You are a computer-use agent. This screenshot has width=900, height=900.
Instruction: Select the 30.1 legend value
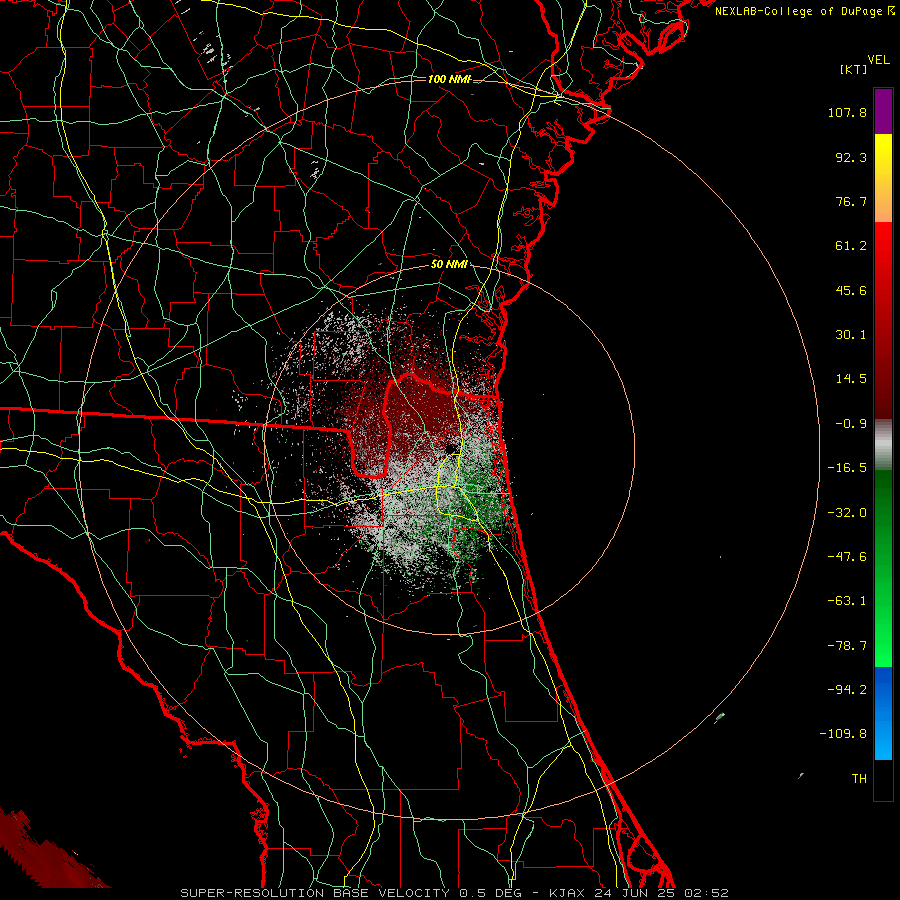coord(851,335)
